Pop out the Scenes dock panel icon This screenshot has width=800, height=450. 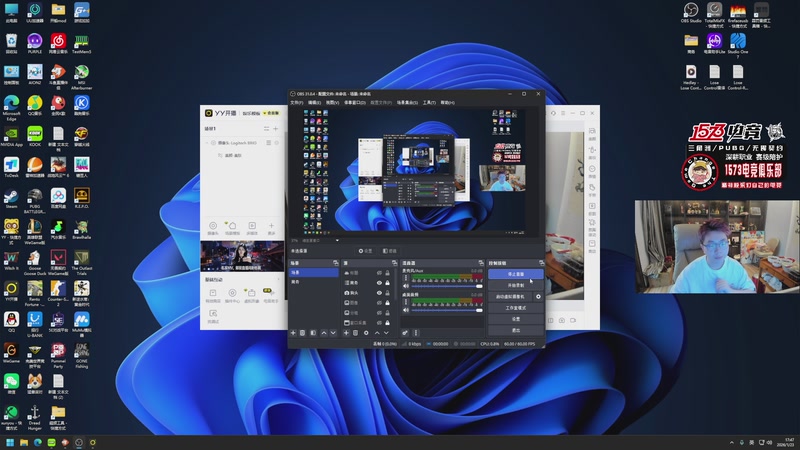pyautogui.click(x=335, y=263)
